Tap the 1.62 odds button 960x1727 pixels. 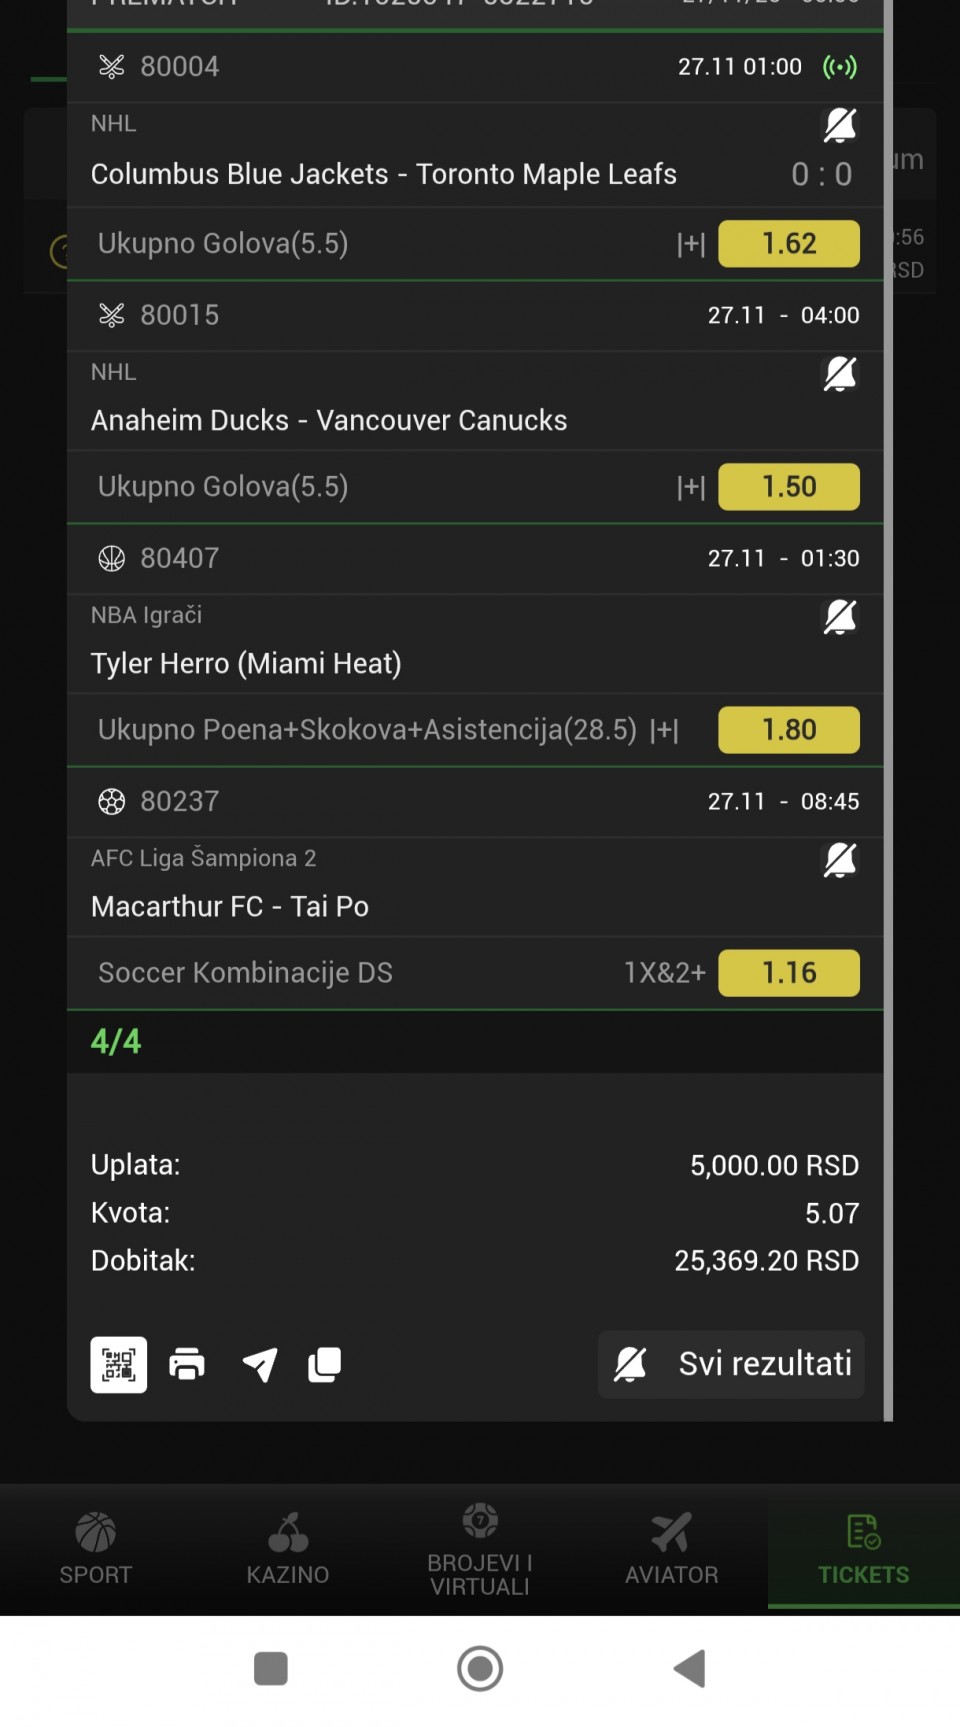click(x=789, y=244)
